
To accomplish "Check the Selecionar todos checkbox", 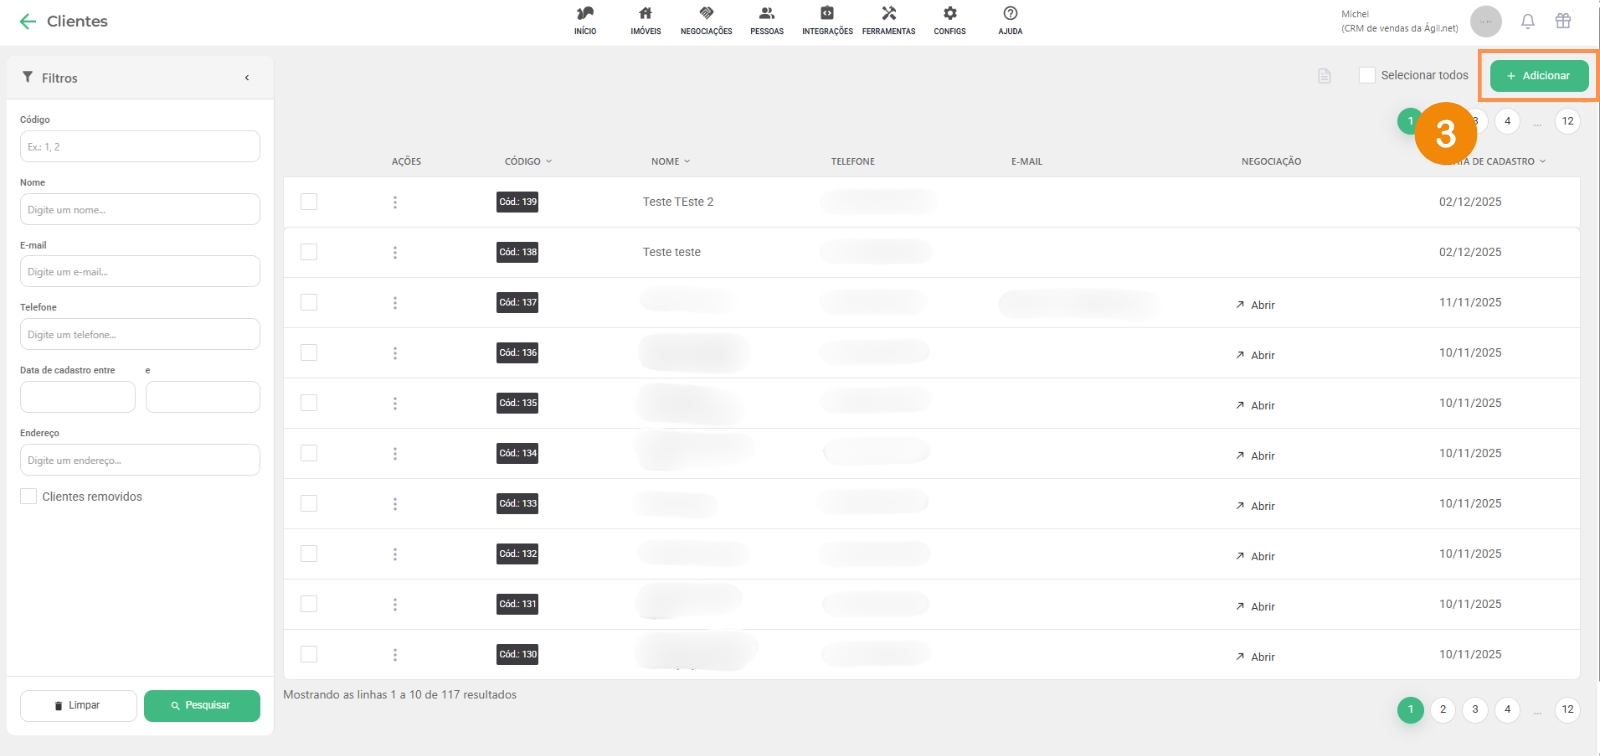I will 1367,75.
